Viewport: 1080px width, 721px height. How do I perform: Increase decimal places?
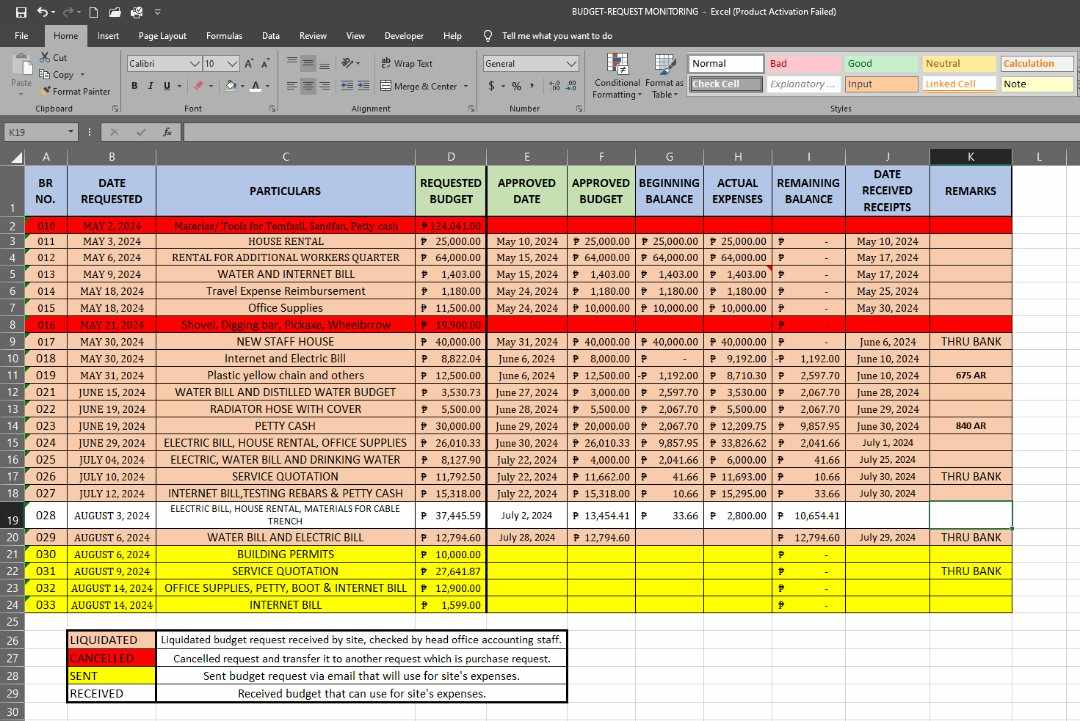pyautogui.click(x=555, y=86)
